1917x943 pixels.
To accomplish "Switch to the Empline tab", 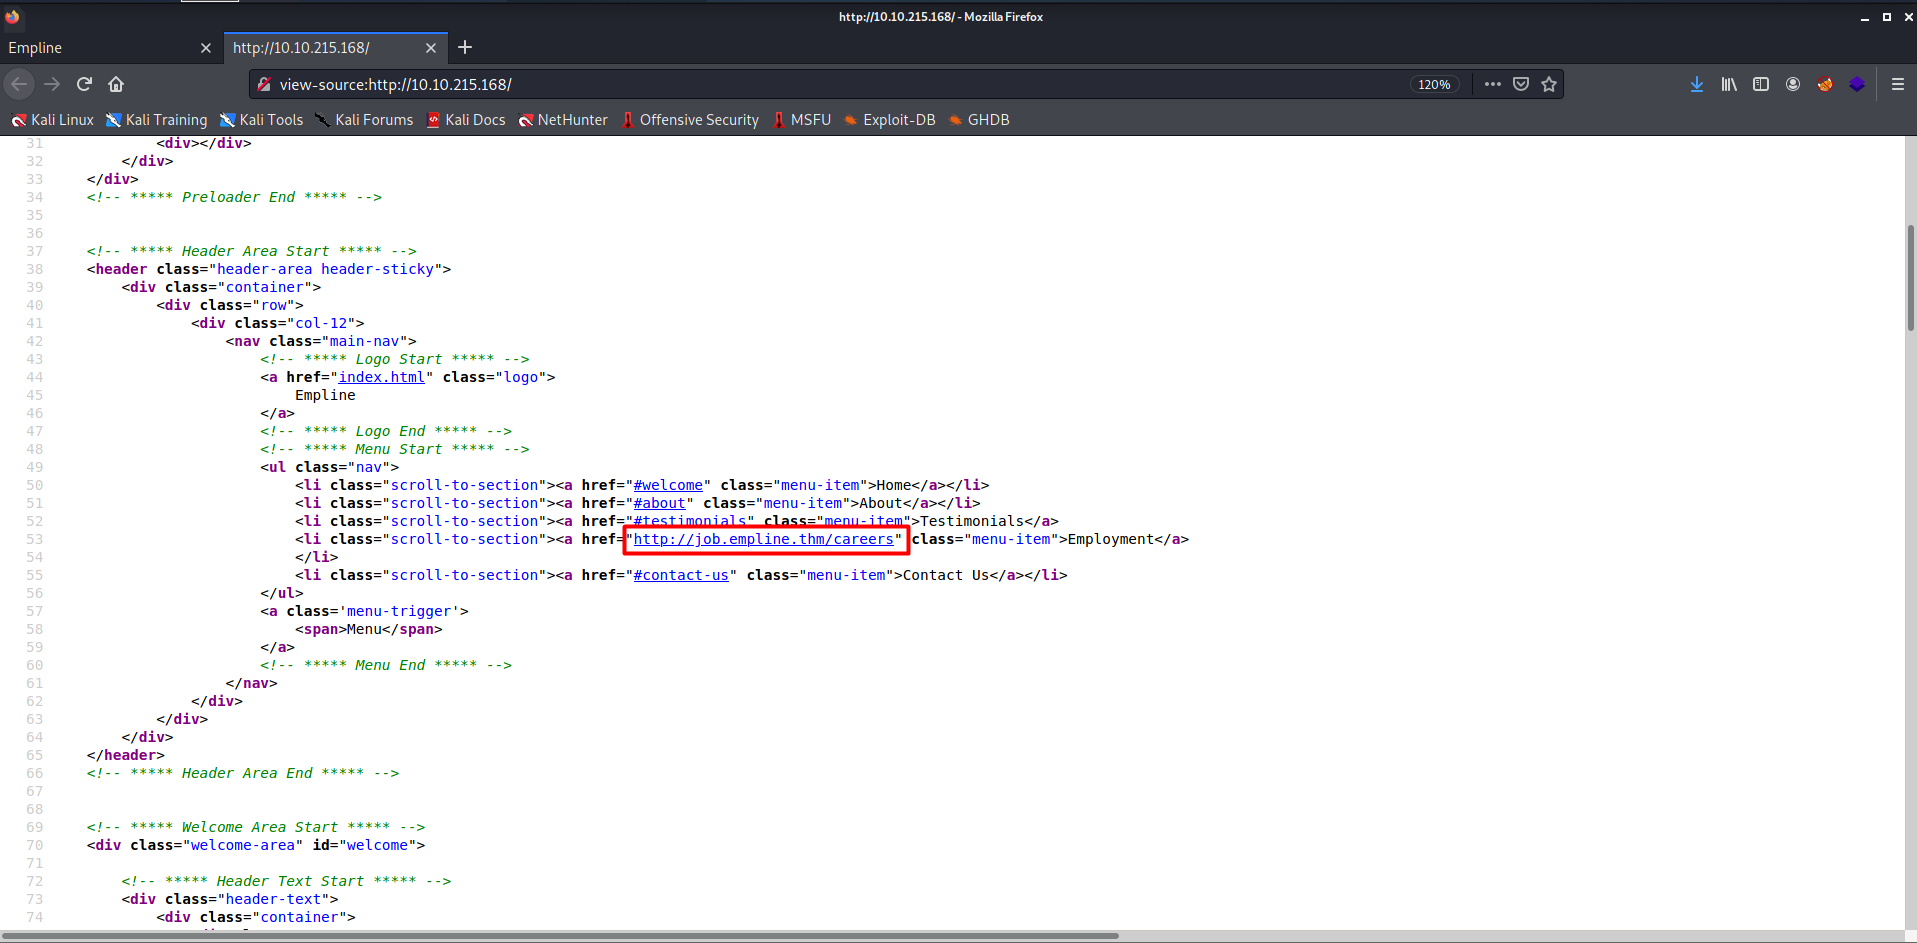I will [x=100, y=48].
